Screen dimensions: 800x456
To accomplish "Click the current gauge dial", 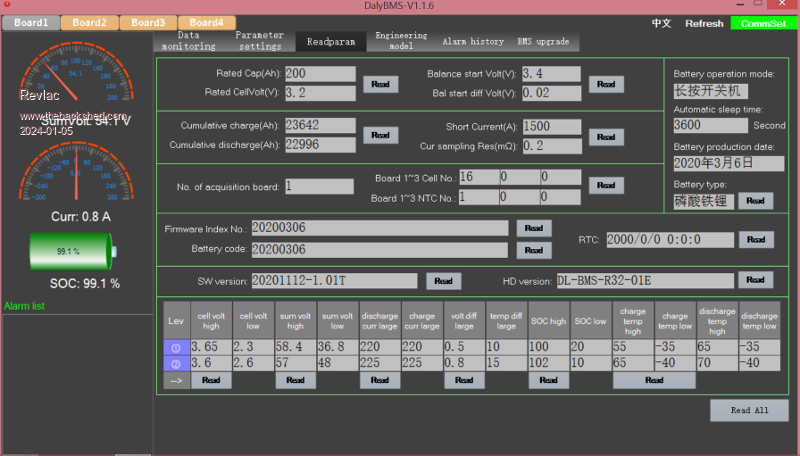I will tap(77, 175).
